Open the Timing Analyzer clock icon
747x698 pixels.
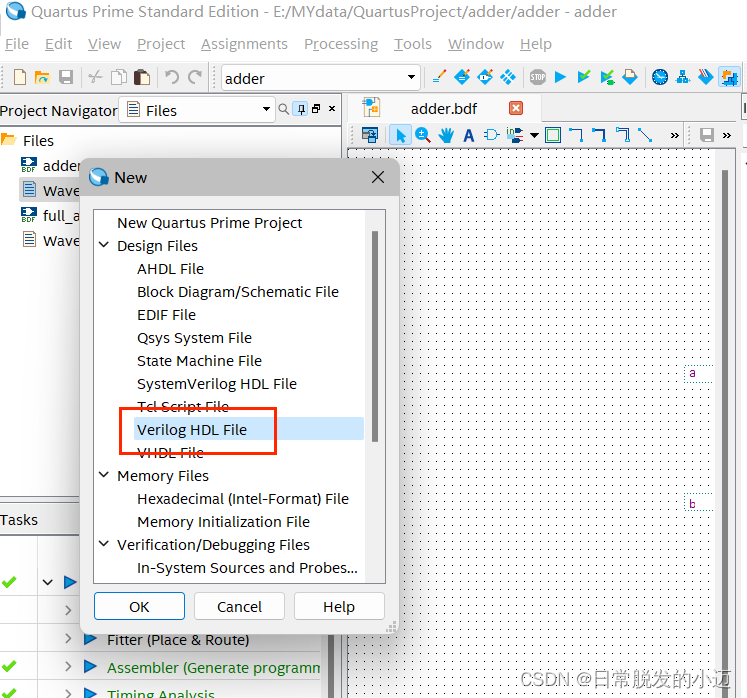point(660,77)
